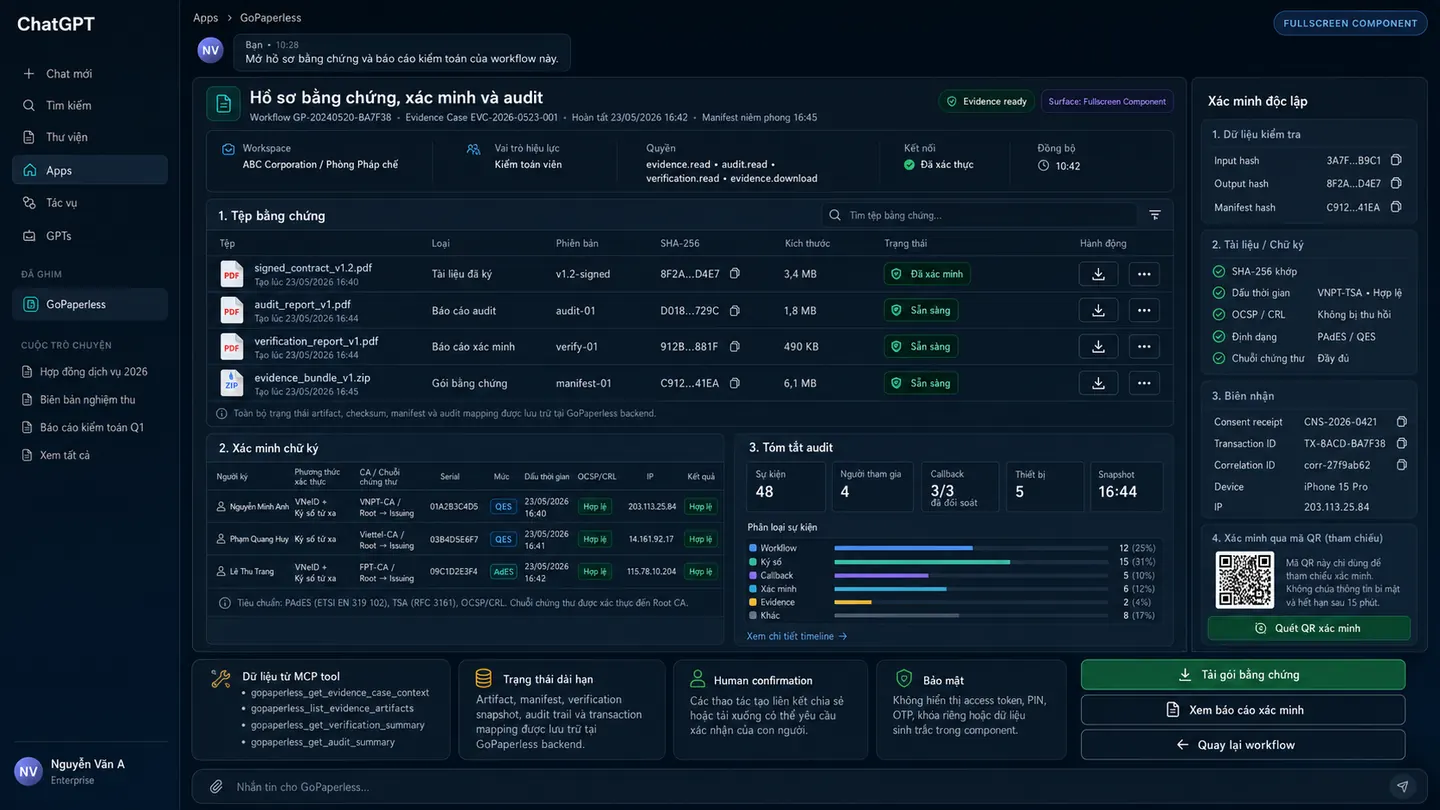1440x810 pixels.
Task: Click the OCSP / CRL check mark
Action: pyautogui.click(x=1219, y=314)
